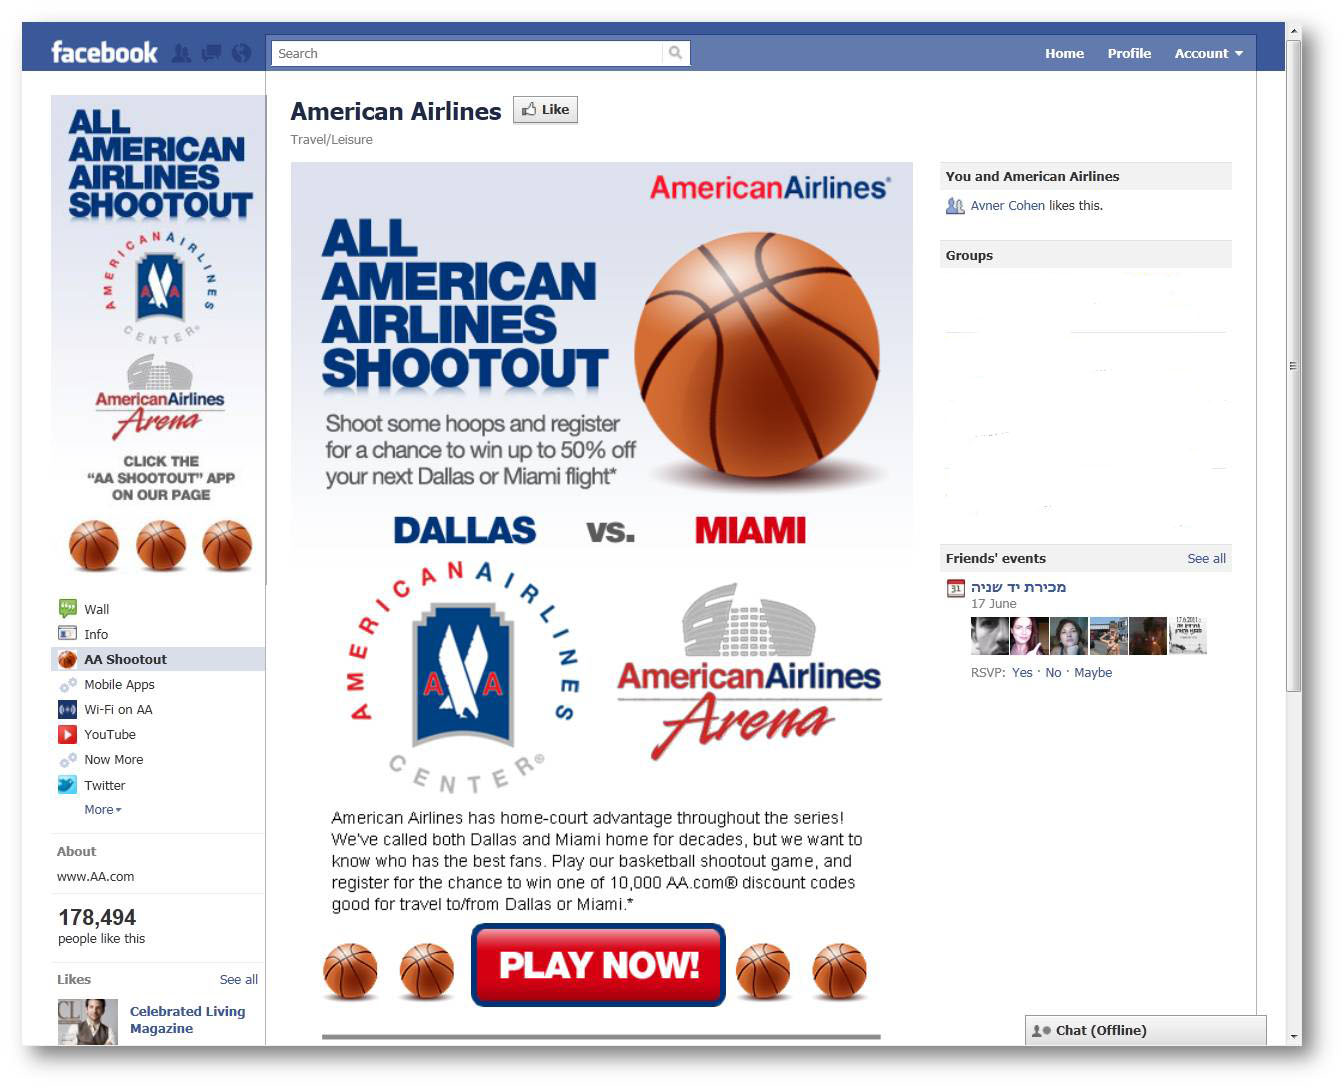This screenshot has width=1344, height=1088.
Task: Click the vertical scrollbar thumb
Action: (1294, 365)
